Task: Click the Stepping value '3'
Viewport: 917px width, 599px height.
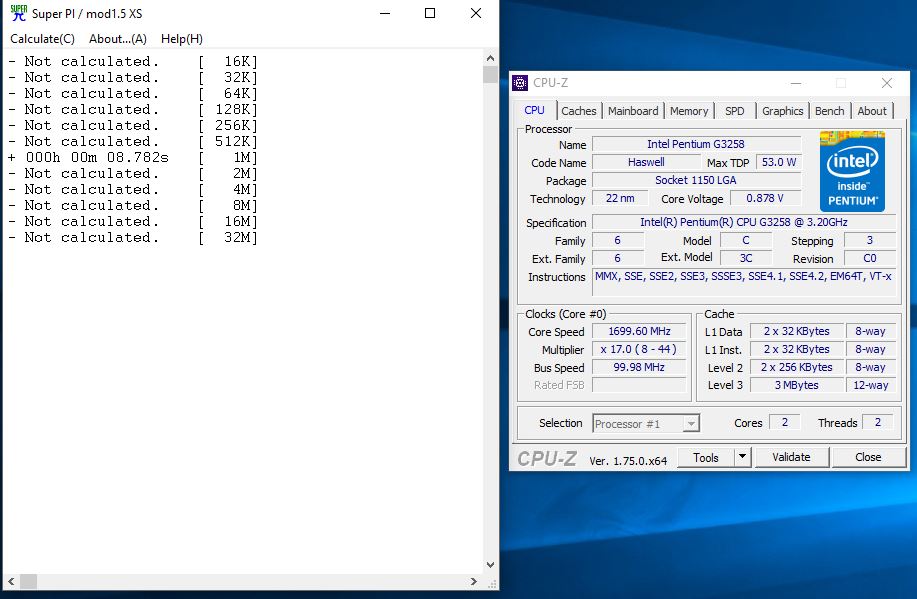Action: (x=870, y=240)
